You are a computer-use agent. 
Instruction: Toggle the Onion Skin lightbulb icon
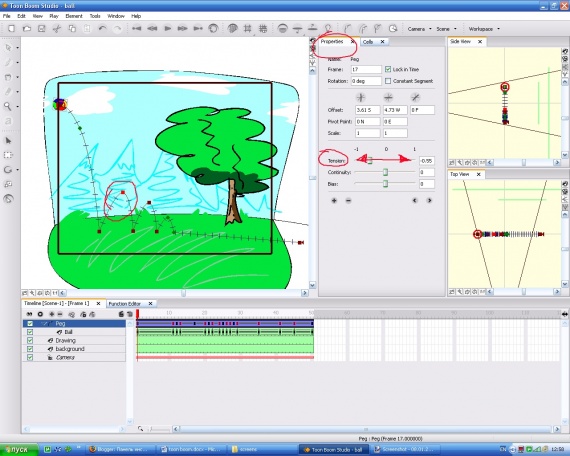pyautogui.click(x=328, y=28)
